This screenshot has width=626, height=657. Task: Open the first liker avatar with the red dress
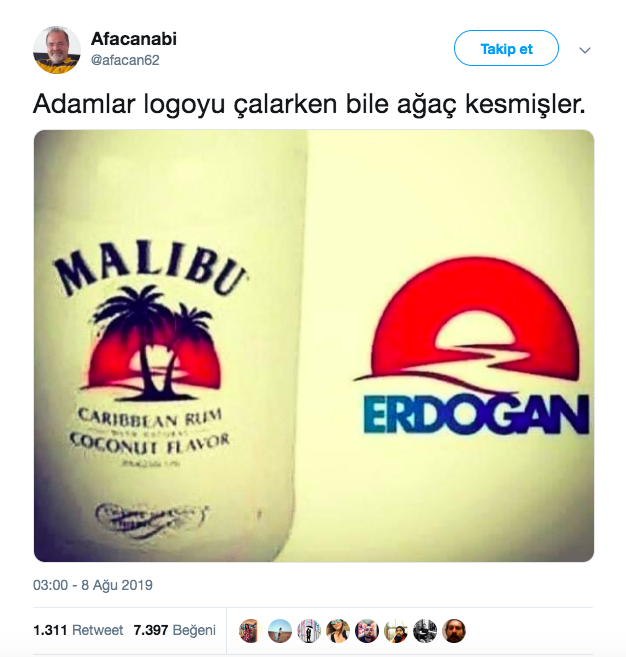tap(251, 631)
